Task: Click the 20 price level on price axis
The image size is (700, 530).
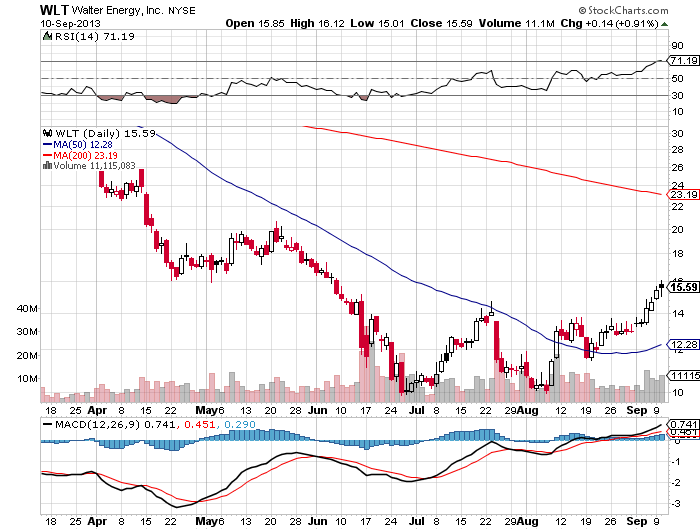Action: click(677, 230)
